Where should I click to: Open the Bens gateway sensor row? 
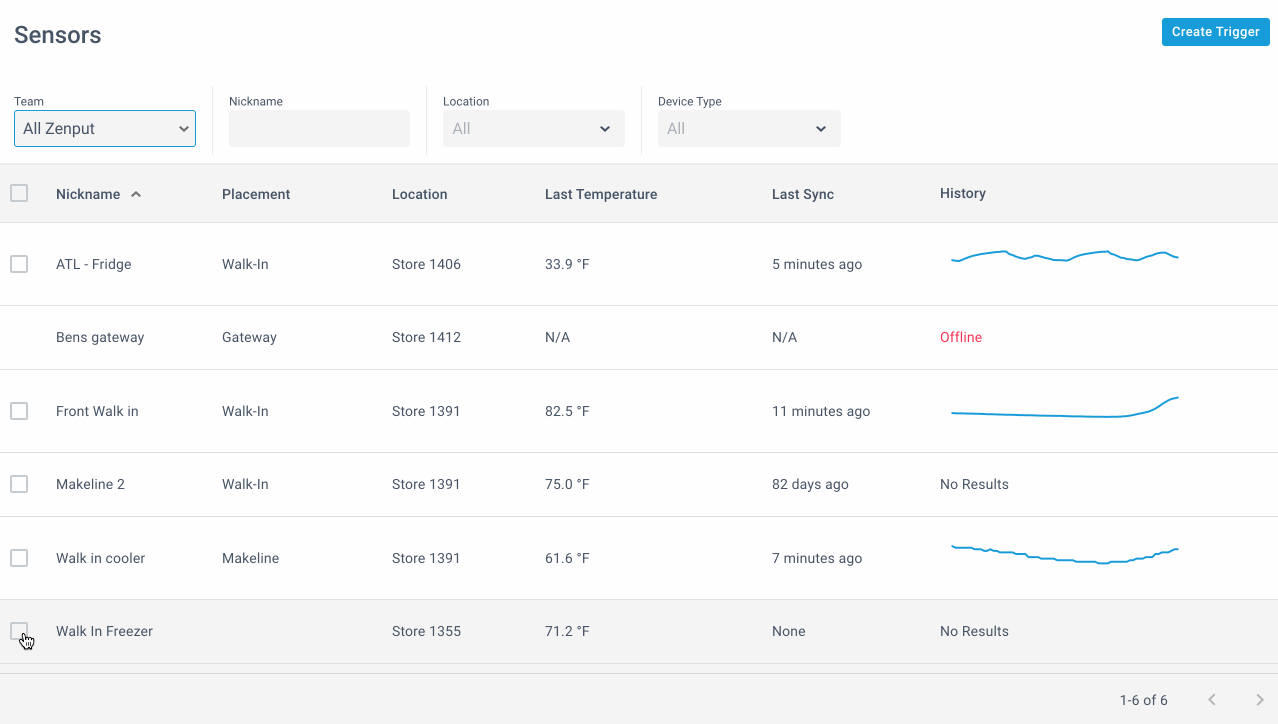pos(639,338)
